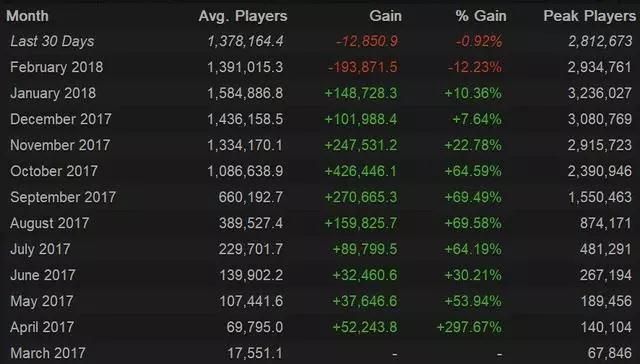Click the -193,871.5 gain value
Viewport: 640px width, 364px height.
362,67
